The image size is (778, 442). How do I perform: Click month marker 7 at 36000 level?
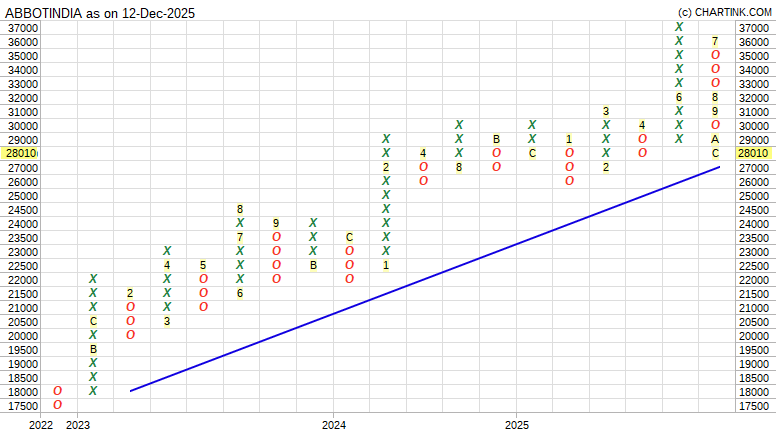(x=715, y=42)
